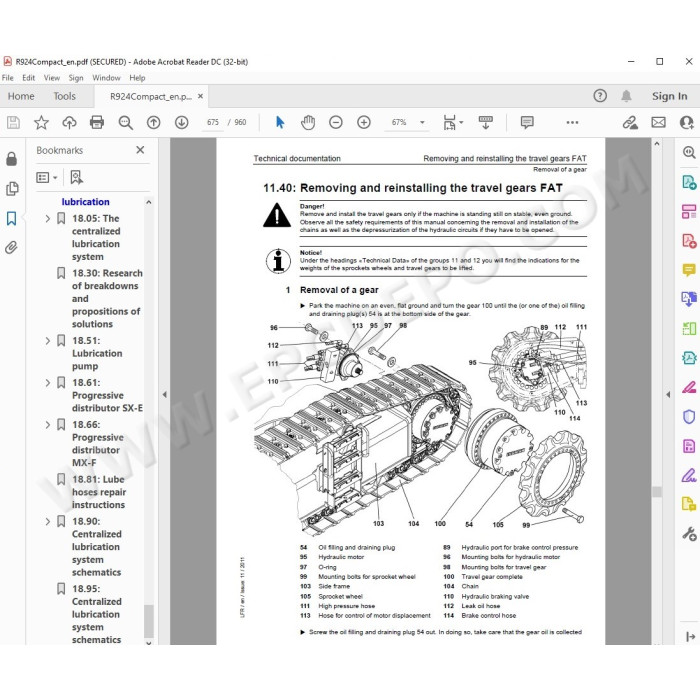
Task: Switch to the Tools tab
Action: click(x=64, y=96)
